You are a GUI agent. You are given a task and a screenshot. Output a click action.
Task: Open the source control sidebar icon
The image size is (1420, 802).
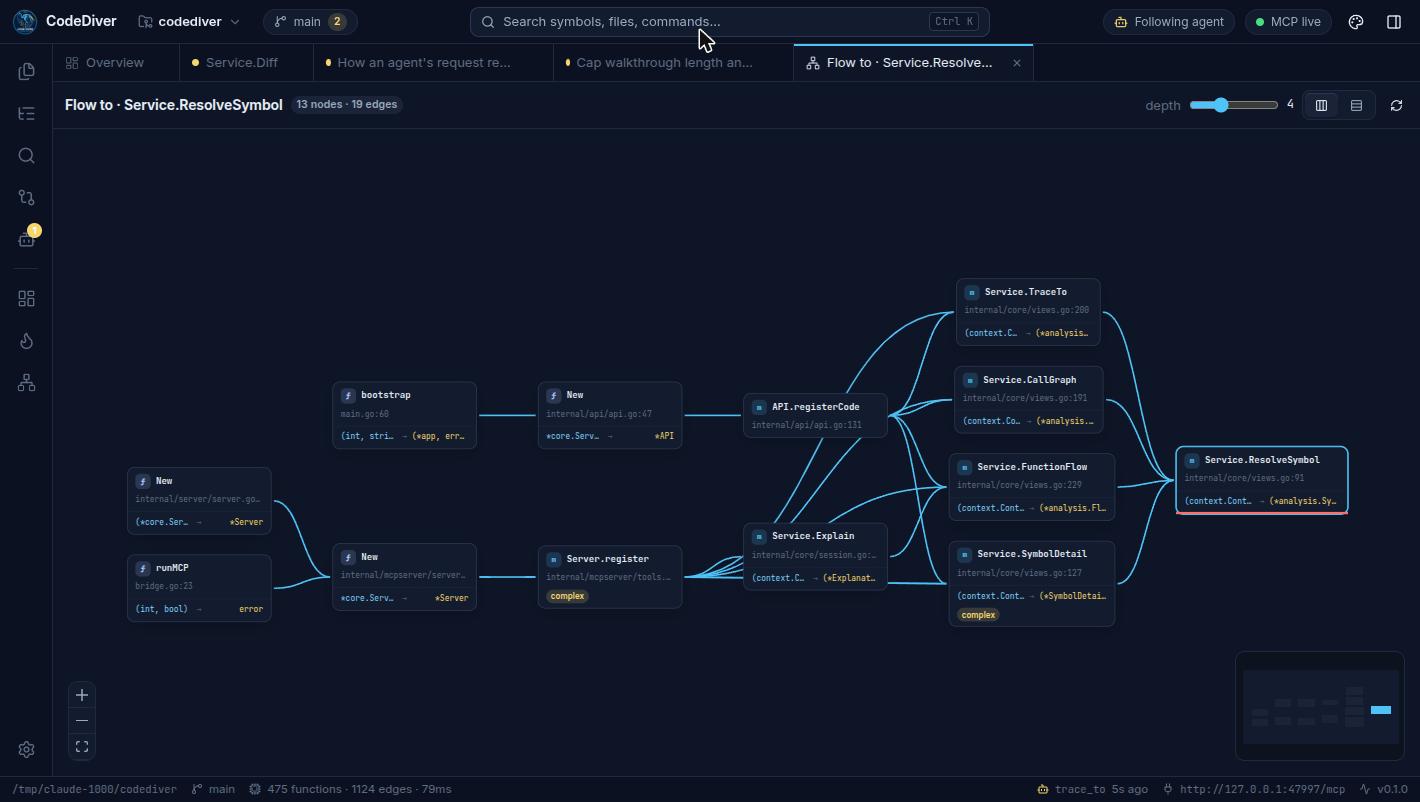[27, 197]
